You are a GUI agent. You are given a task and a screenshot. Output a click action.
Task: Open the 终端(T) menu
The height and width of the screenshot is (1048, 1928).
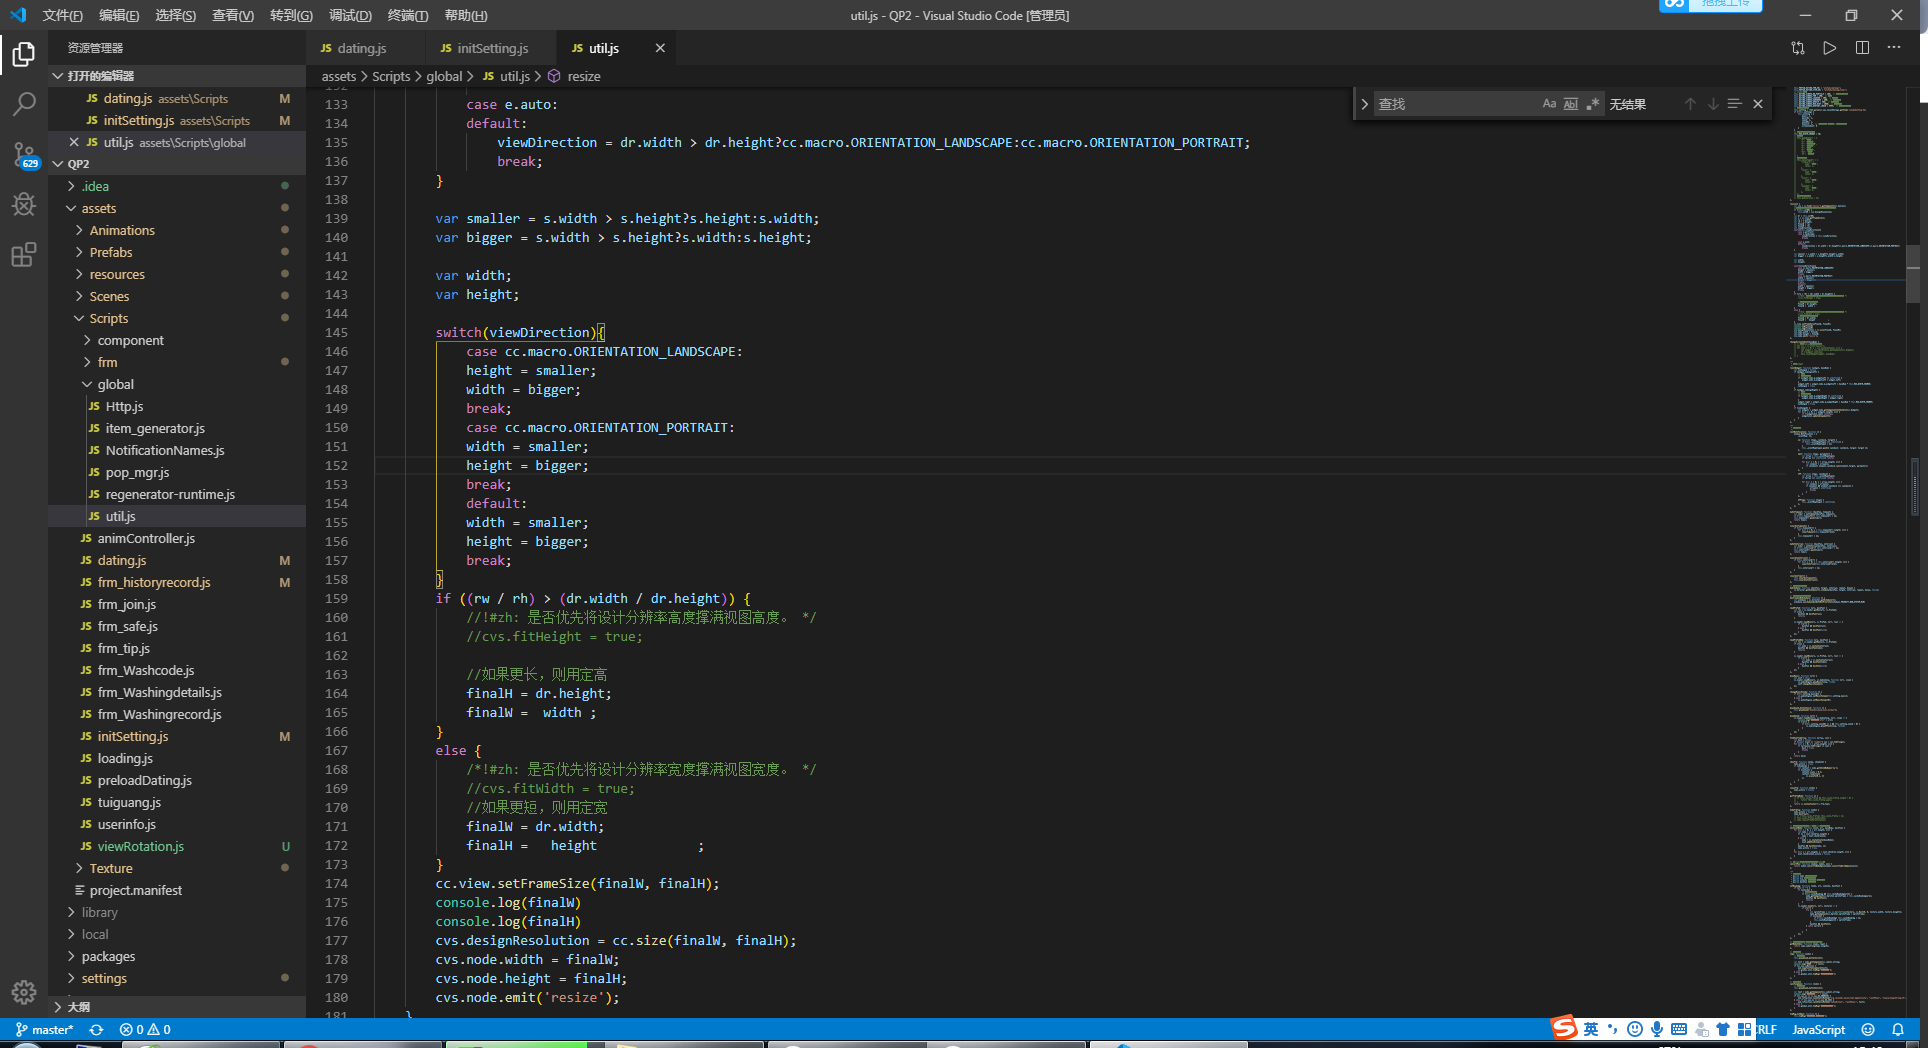tap(407, 15)
